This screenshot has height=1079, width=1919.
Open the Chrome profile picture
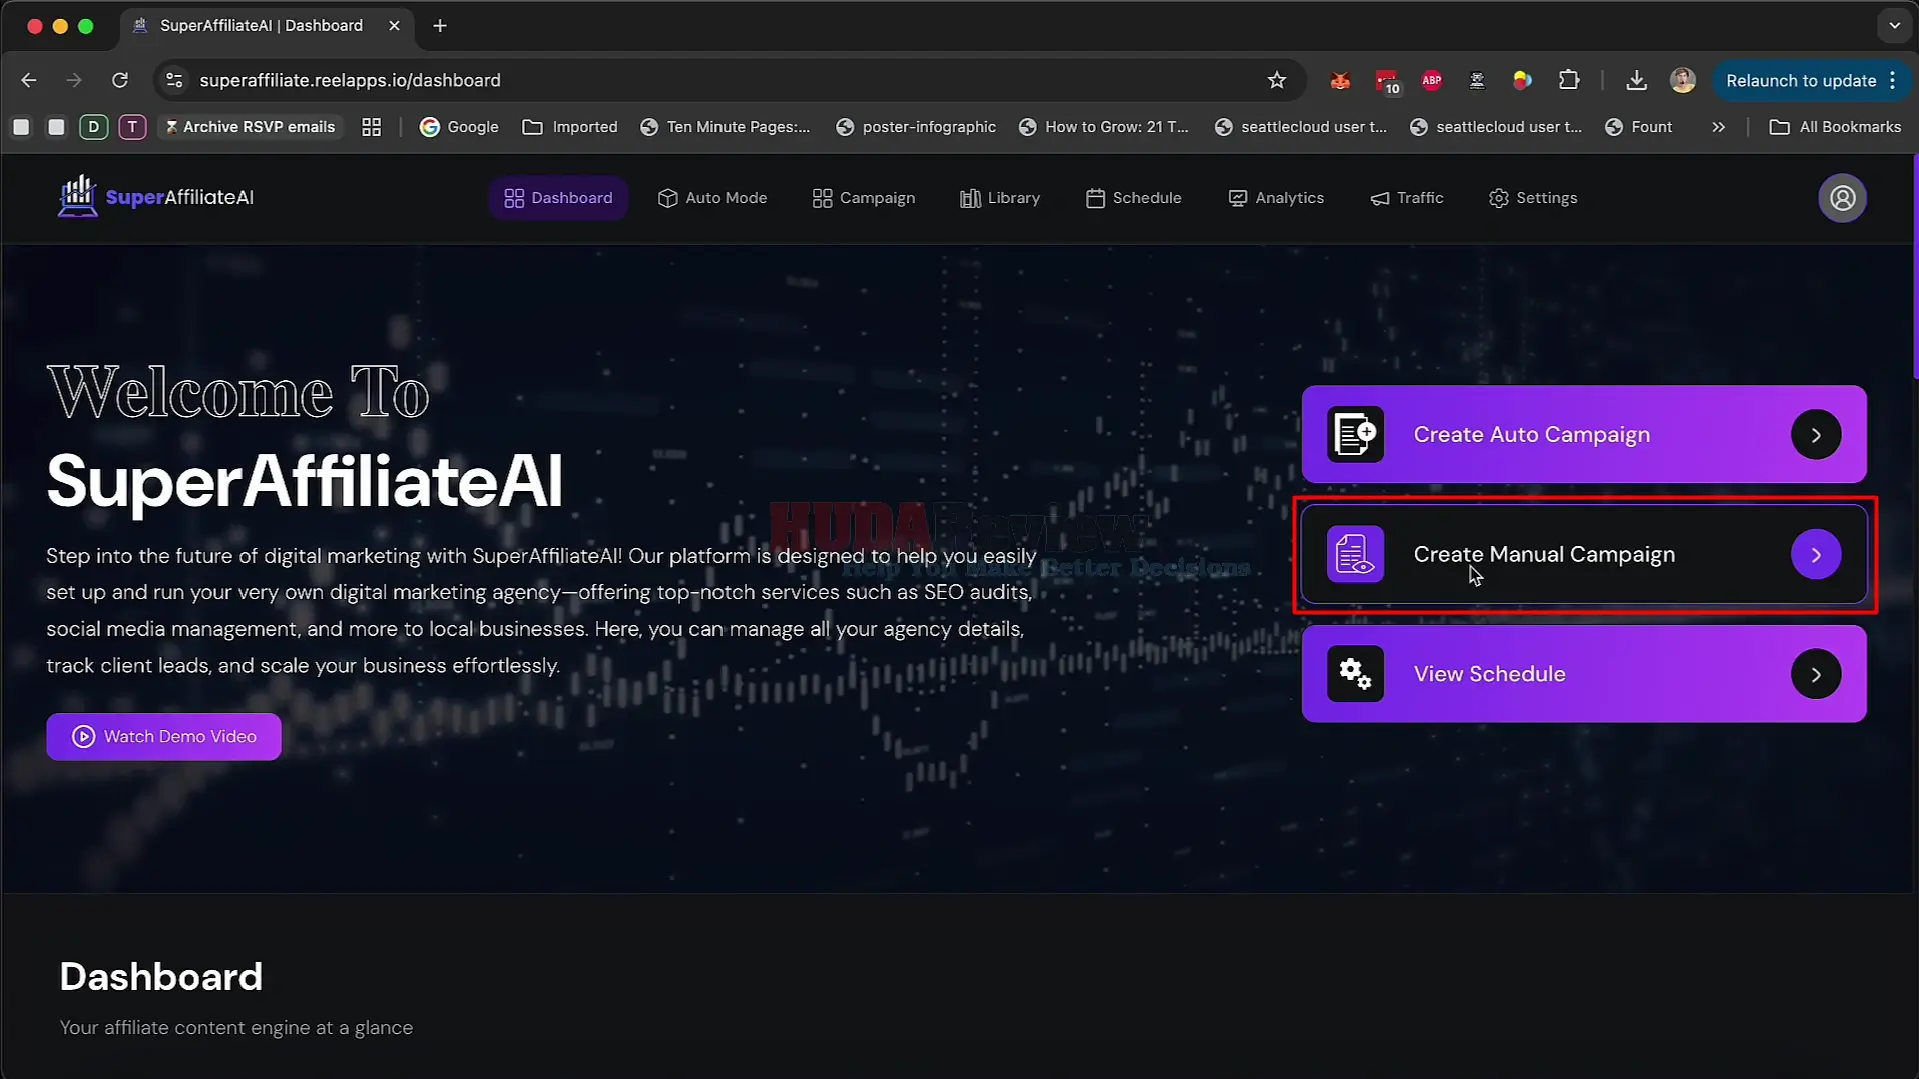(1683, 80)
